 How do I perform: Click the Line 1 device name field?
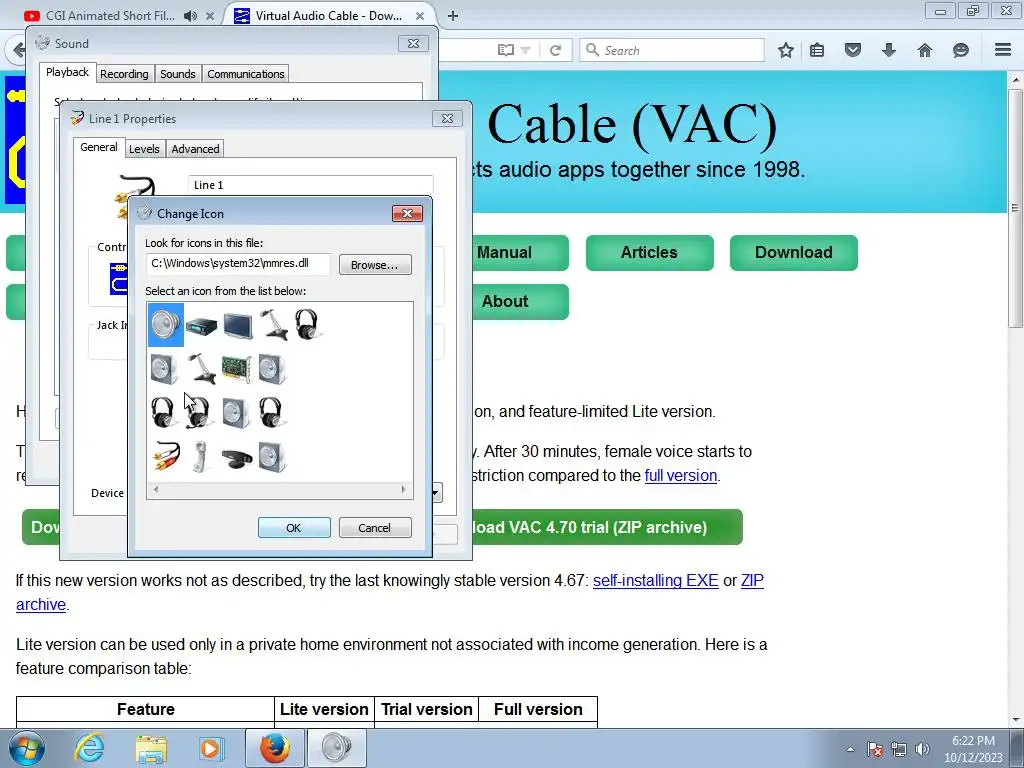tap(311, 185)
